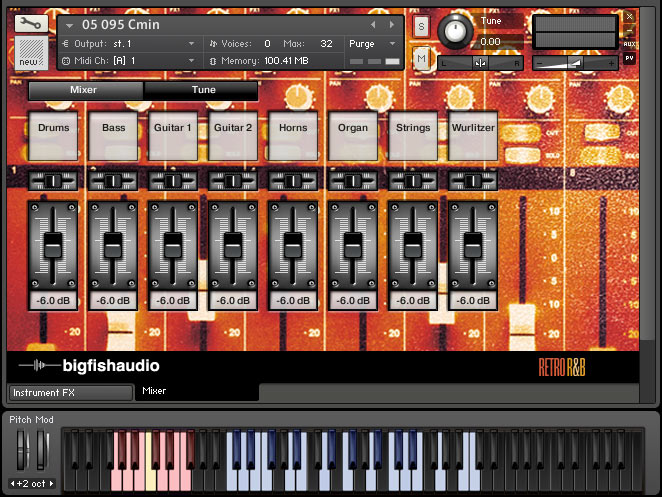Click the bigfishaudio logo
This screenshot has width=662, height=497.
click(90, 366)
